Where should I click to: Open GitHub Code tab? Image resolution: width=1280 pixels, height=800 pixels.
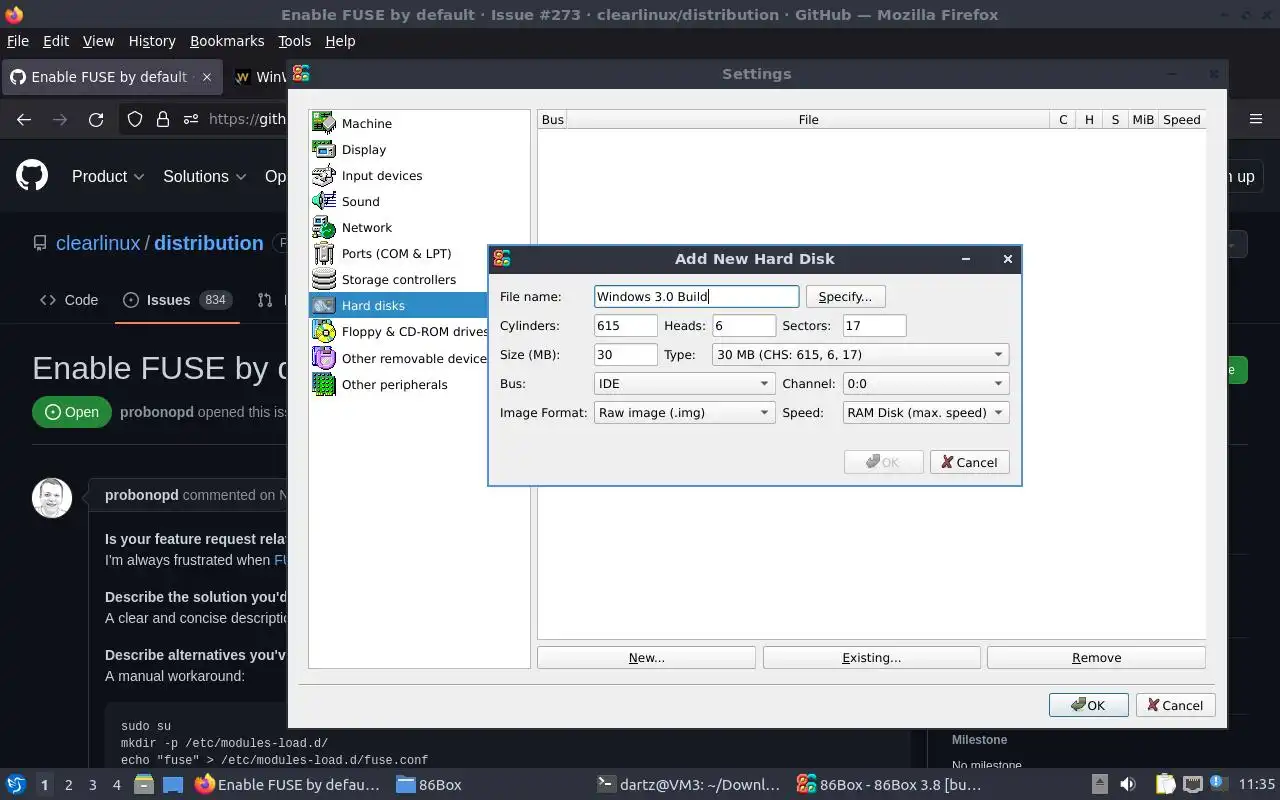pos(69,300)
